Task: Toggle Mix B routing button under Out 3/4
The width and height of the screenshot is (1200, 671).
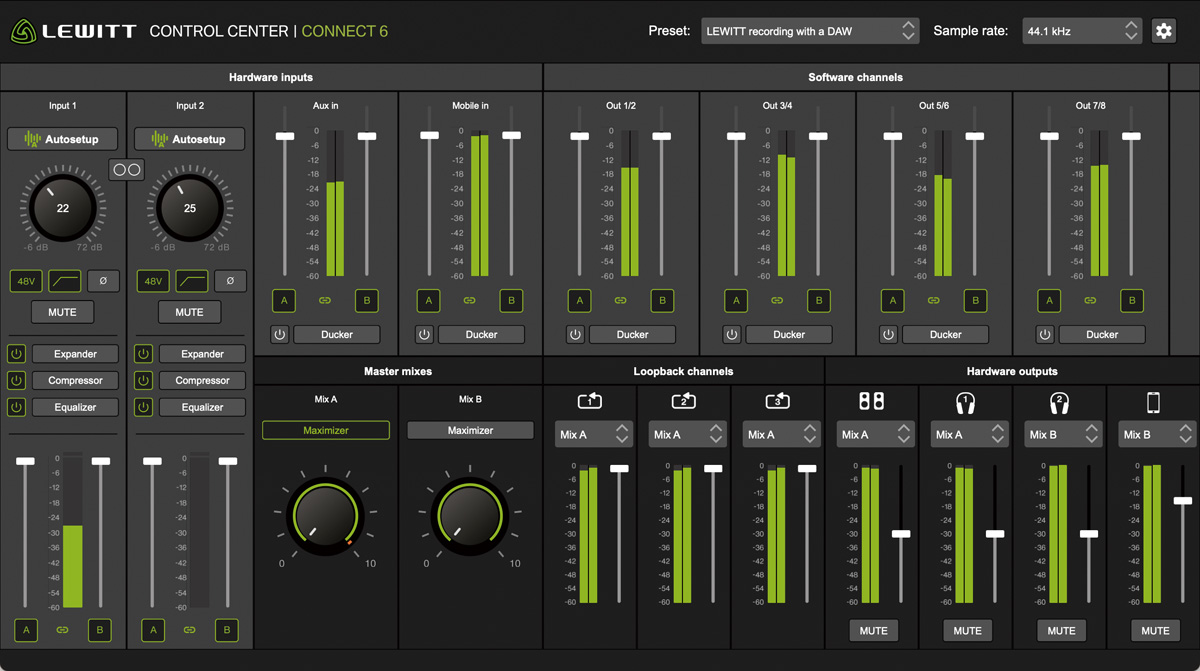Action: tap(818, 300)
